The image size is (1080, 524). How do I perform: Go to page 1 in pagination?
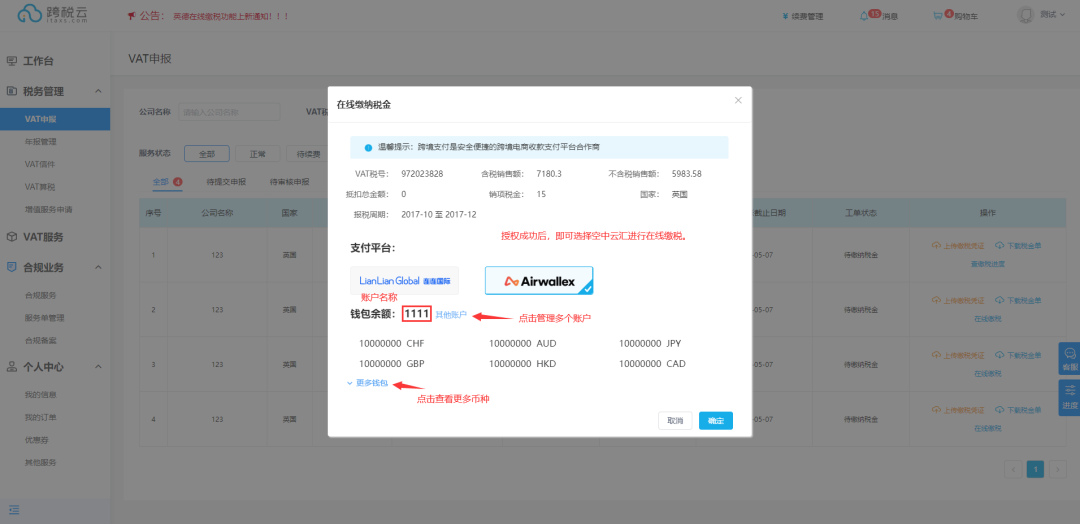(1035, 470)
